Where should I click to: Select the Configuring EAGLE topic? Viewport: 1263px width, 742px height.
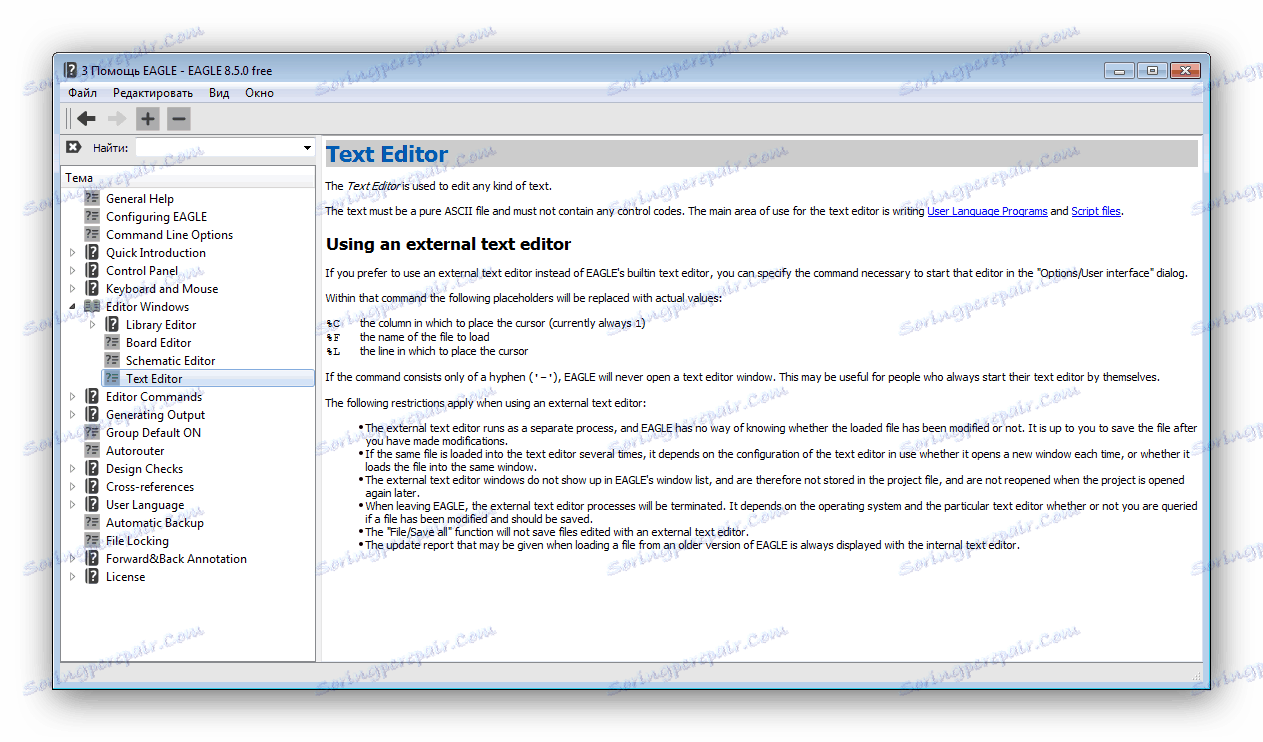click(x=157, y=216)
